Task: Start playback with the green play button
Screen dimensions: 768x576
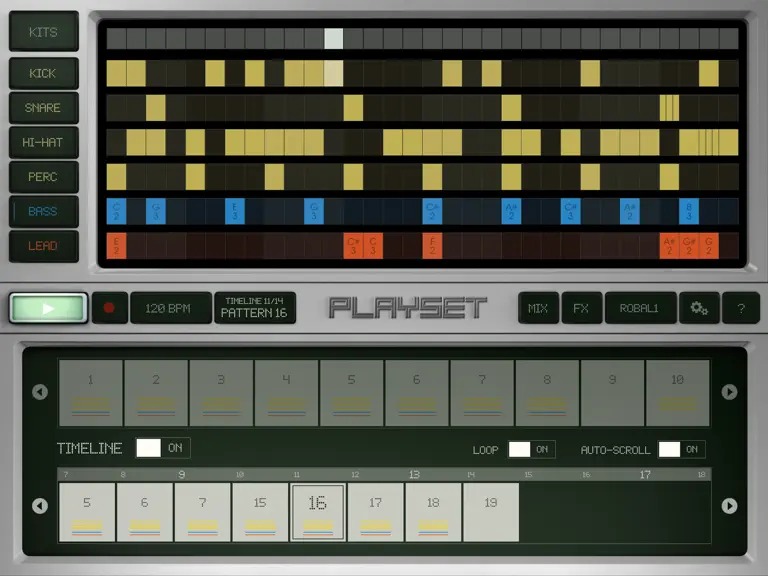Action: pyautogui.click(x=48, y=308)
